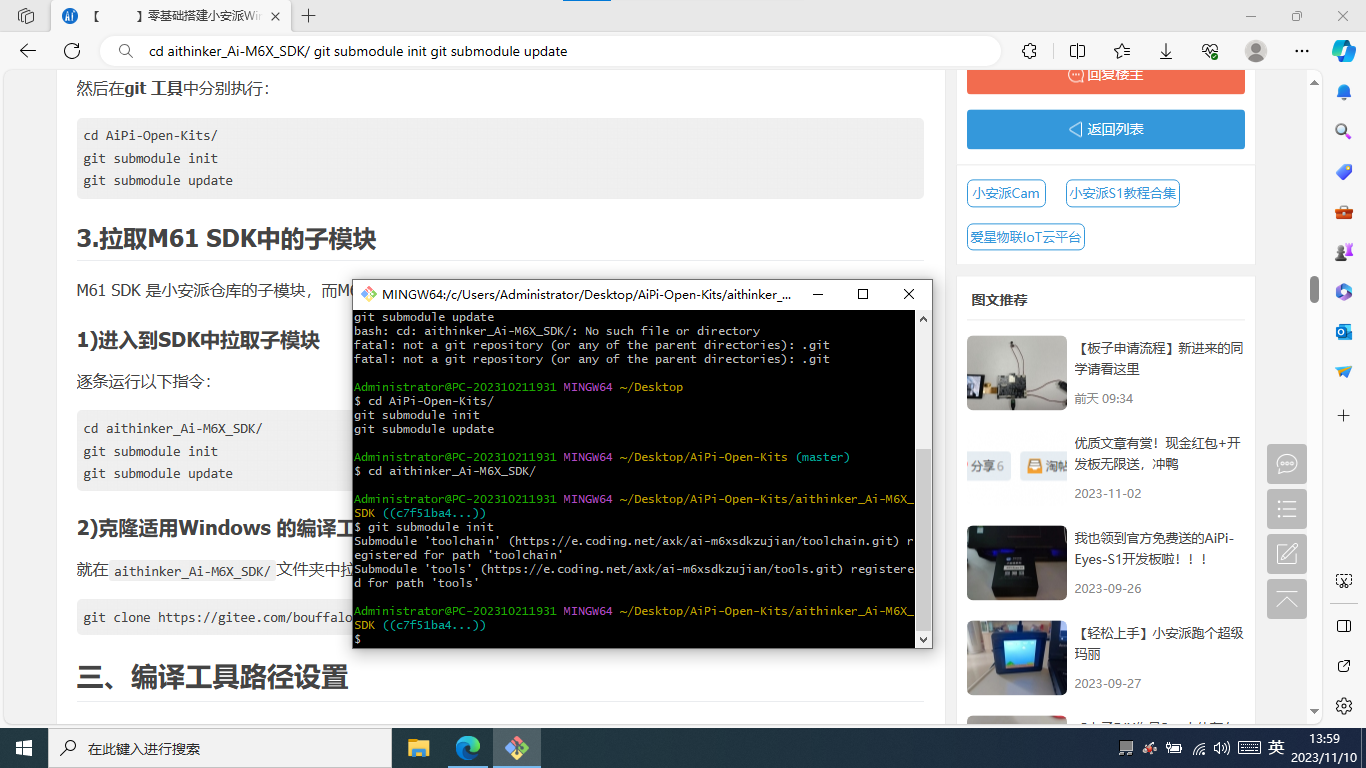This screenshot has width=1366, height=768.
Task: Open the Shopping tag icon in sidebar
Action: [x=1344, y=171]
